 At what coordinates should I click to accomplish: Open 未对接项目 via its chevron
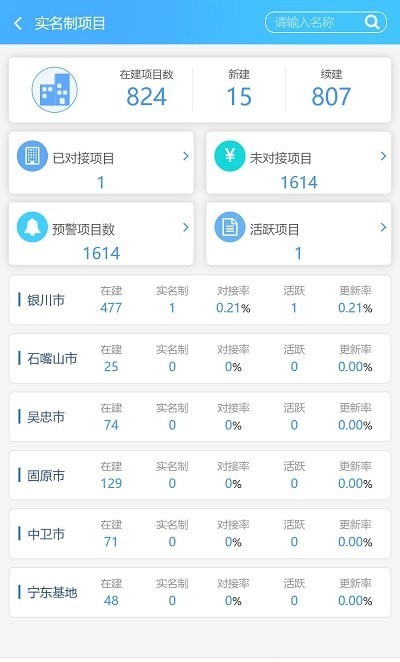pyautogui.click(x=383, y=156)
